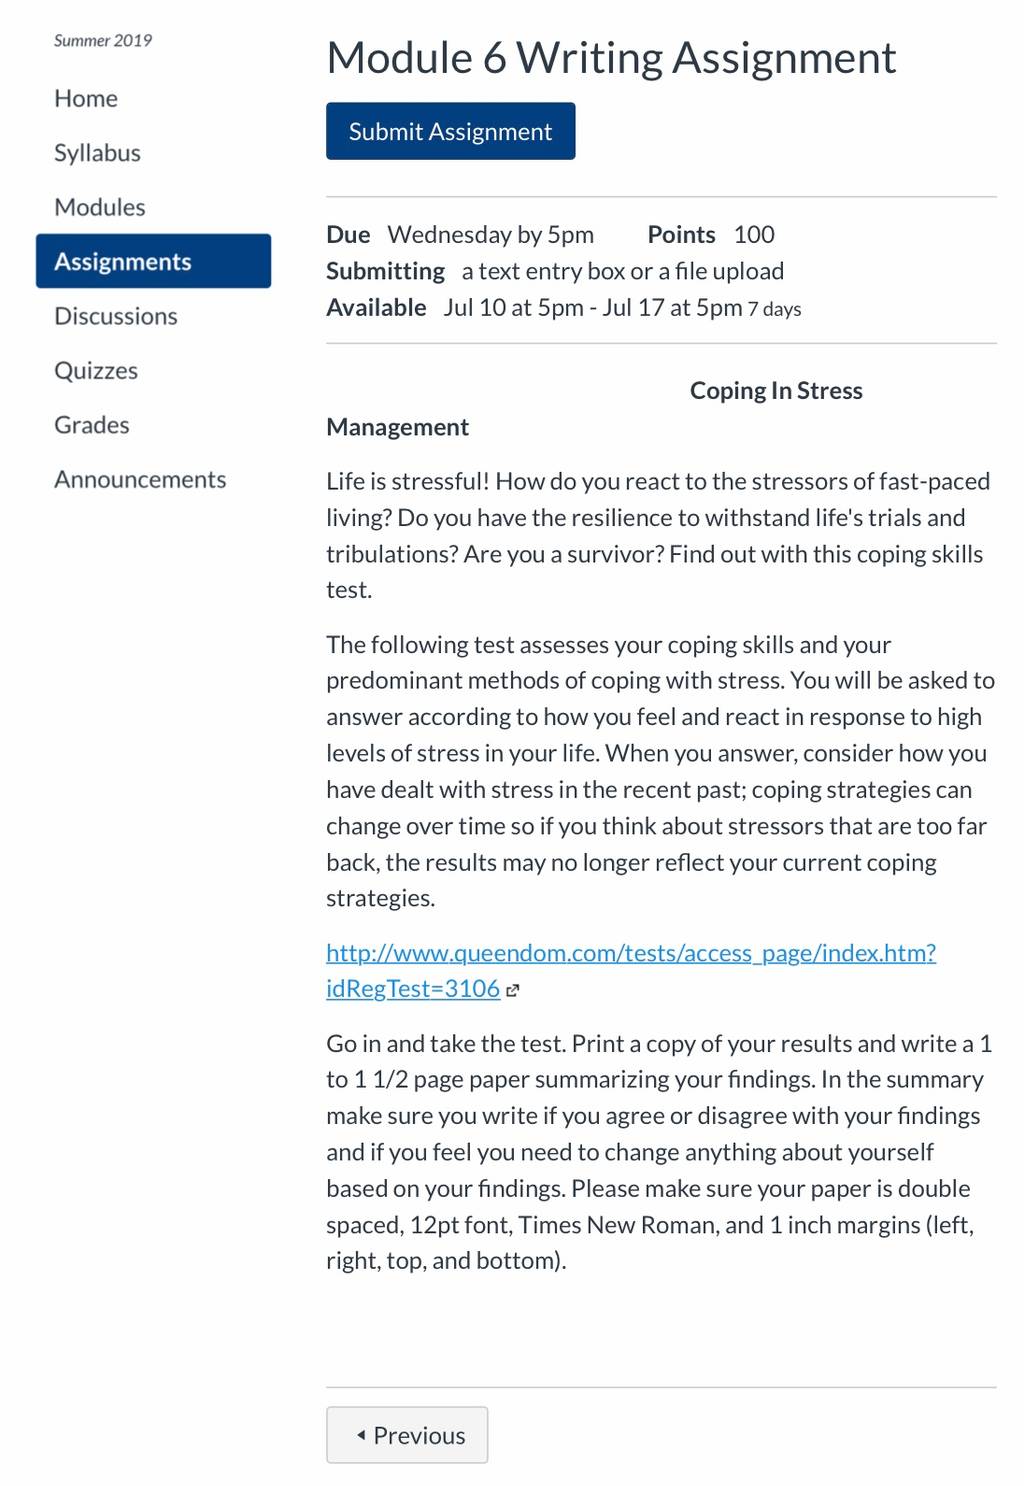The height and width of the screenshot is (1486, 1024).
Task: Open the Home course page
Action: [x=86, y=98]
